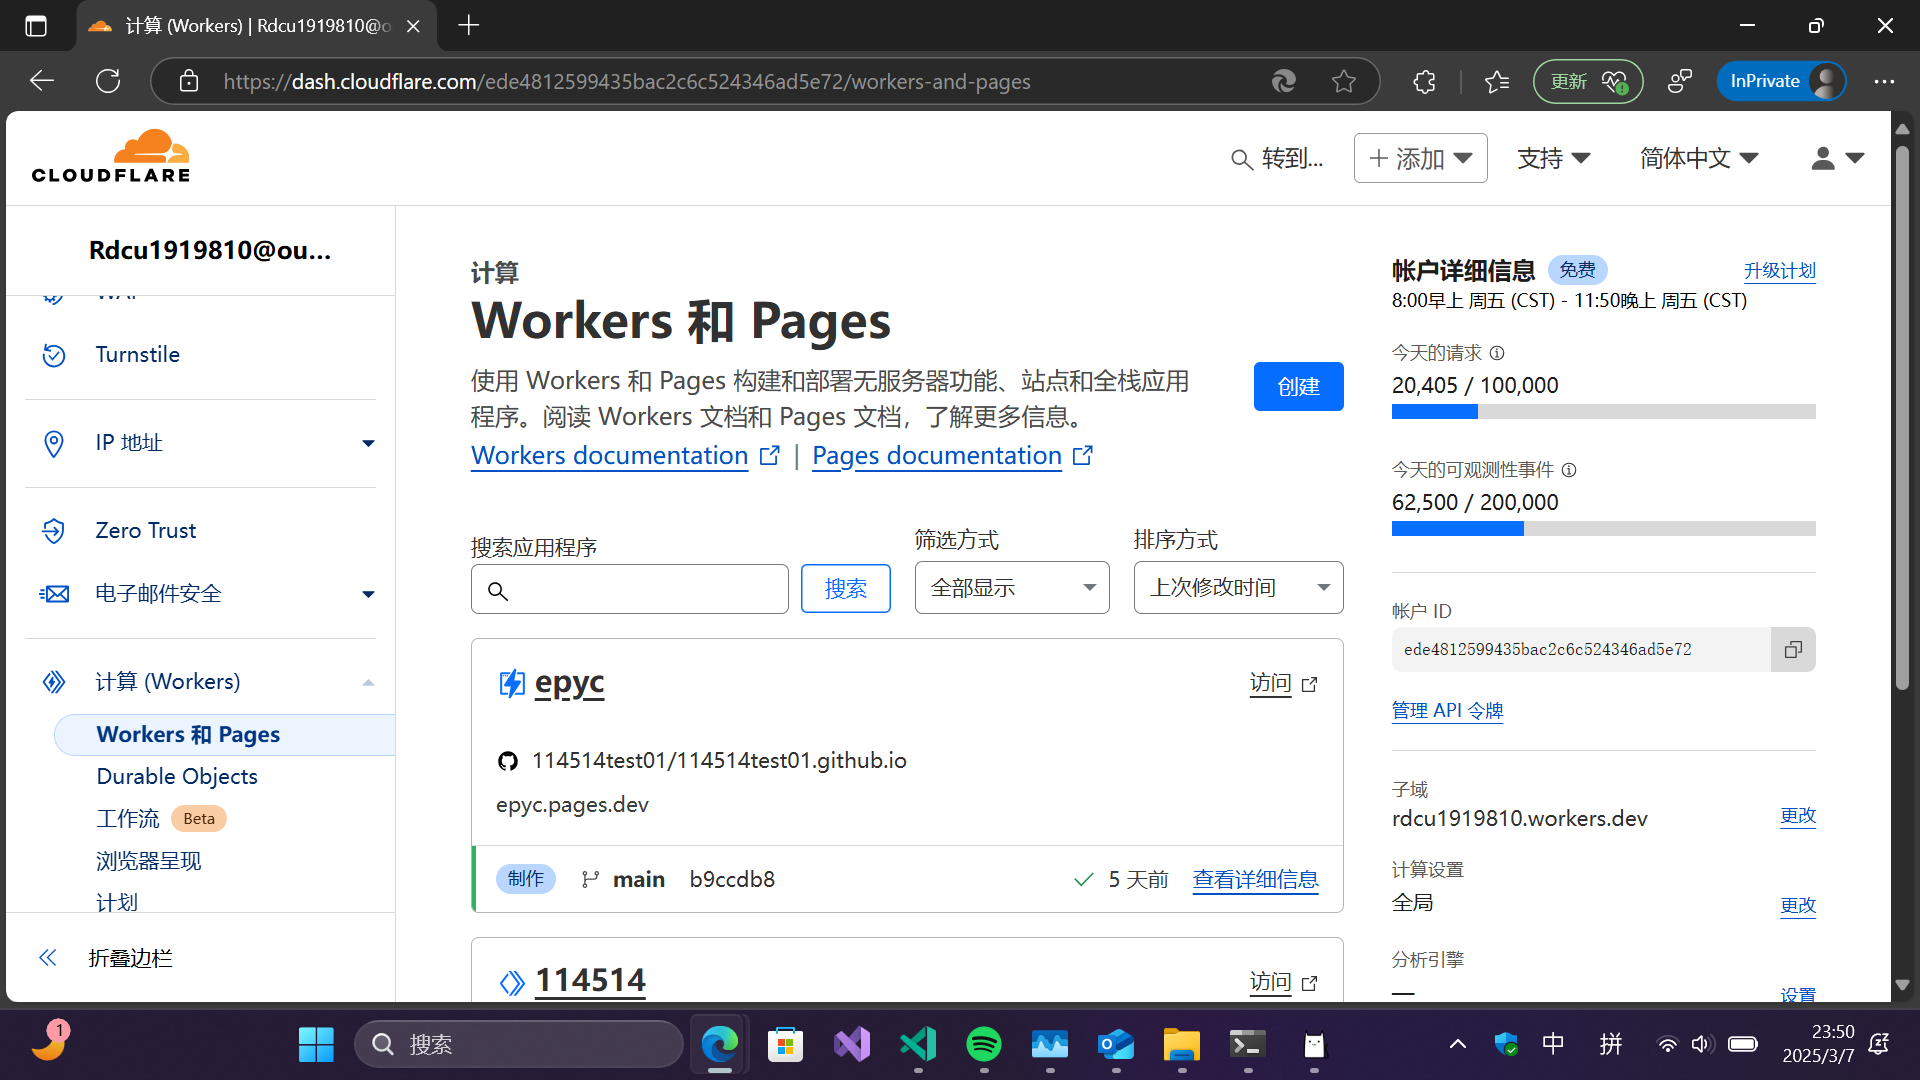Expand the 添加 dropdown in header

[x=1420, y=158]
